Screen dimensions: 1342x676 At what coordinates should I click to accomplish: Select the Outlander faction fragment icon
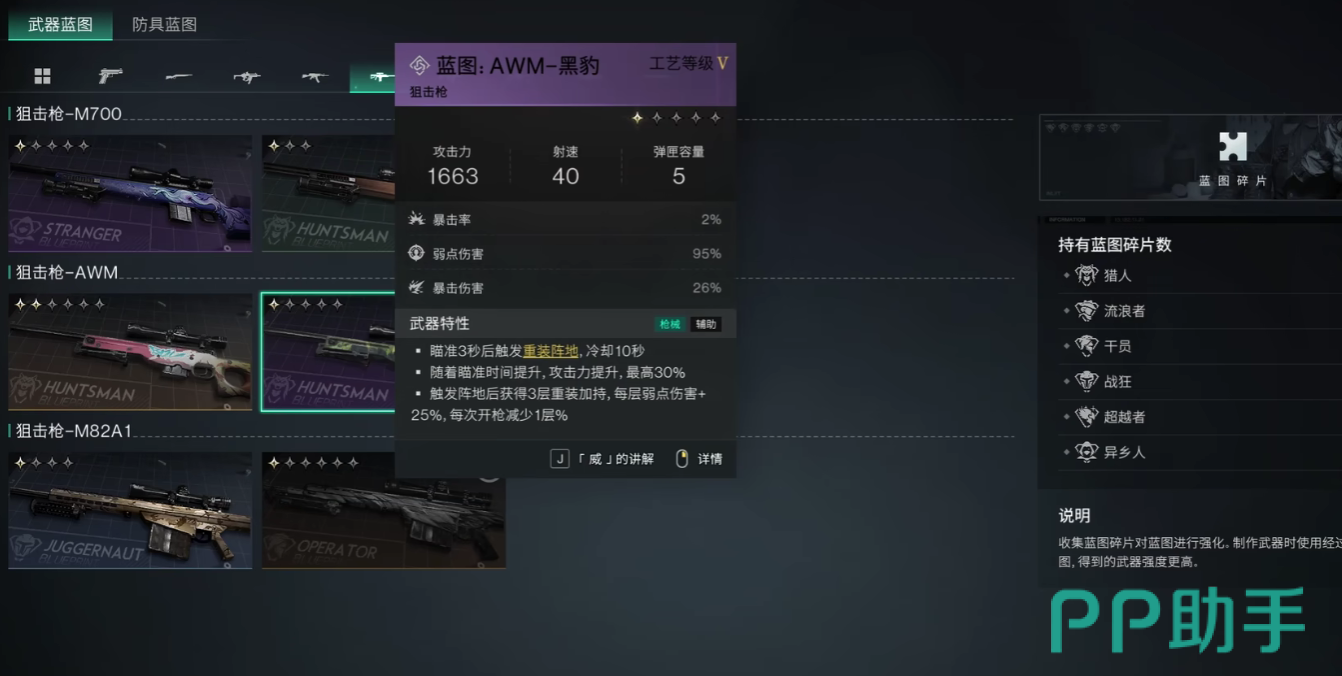point(1087,452)
